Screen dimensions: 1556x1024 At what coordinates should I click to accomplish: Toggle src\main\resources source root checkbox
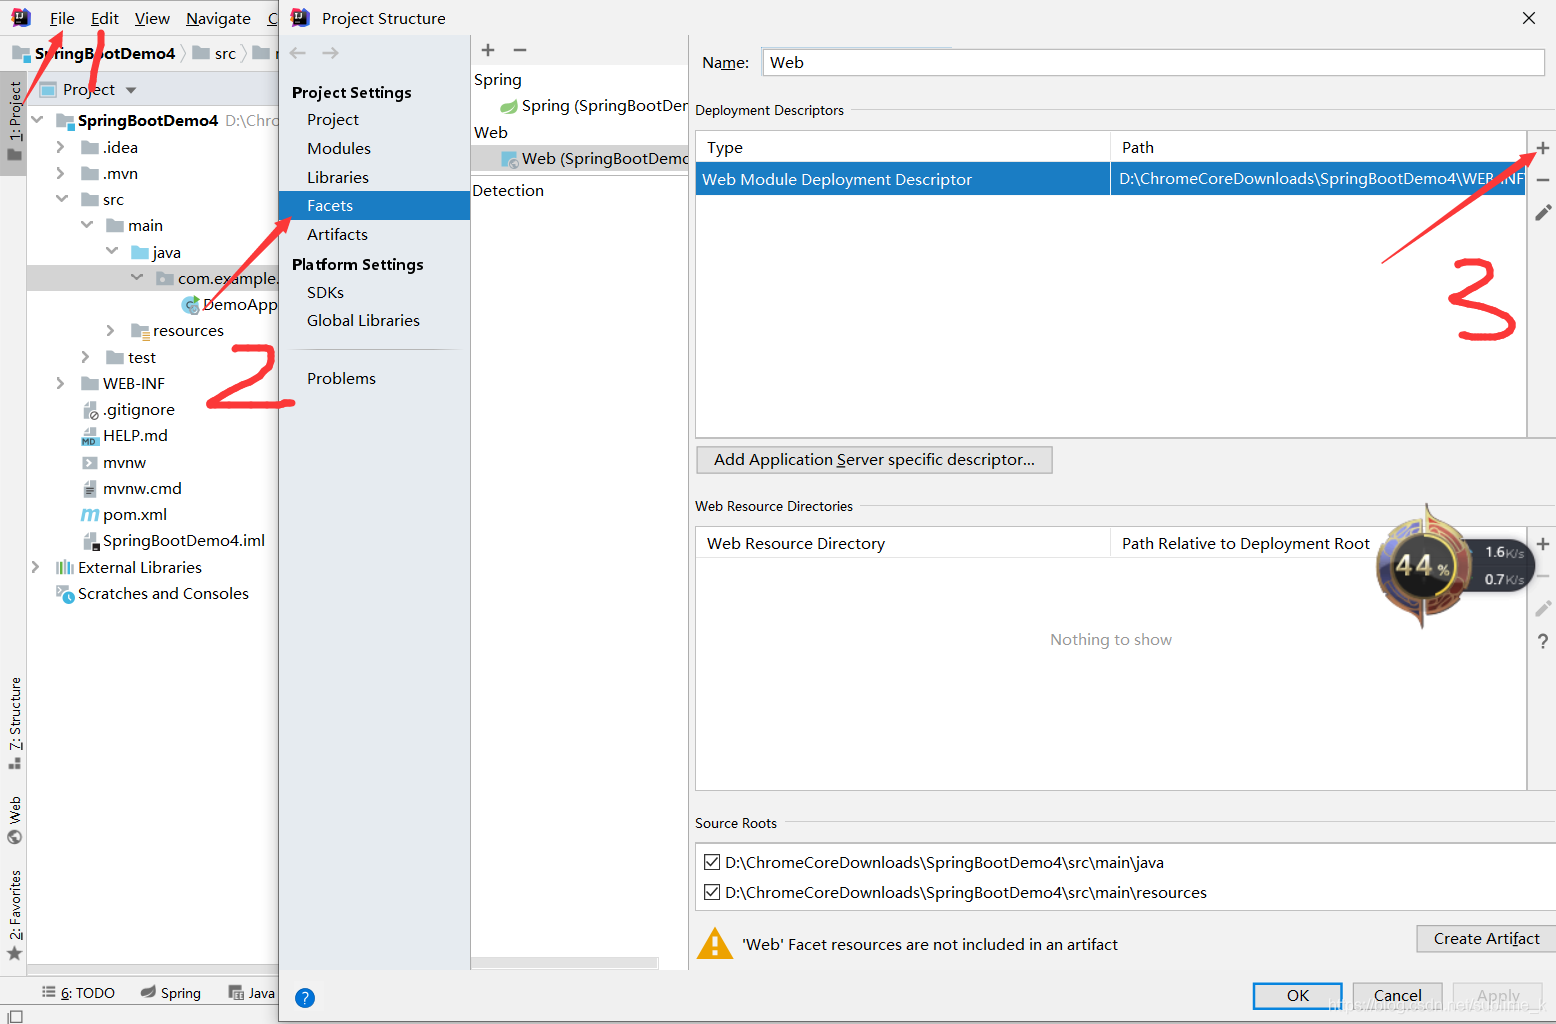pos(712,892)
